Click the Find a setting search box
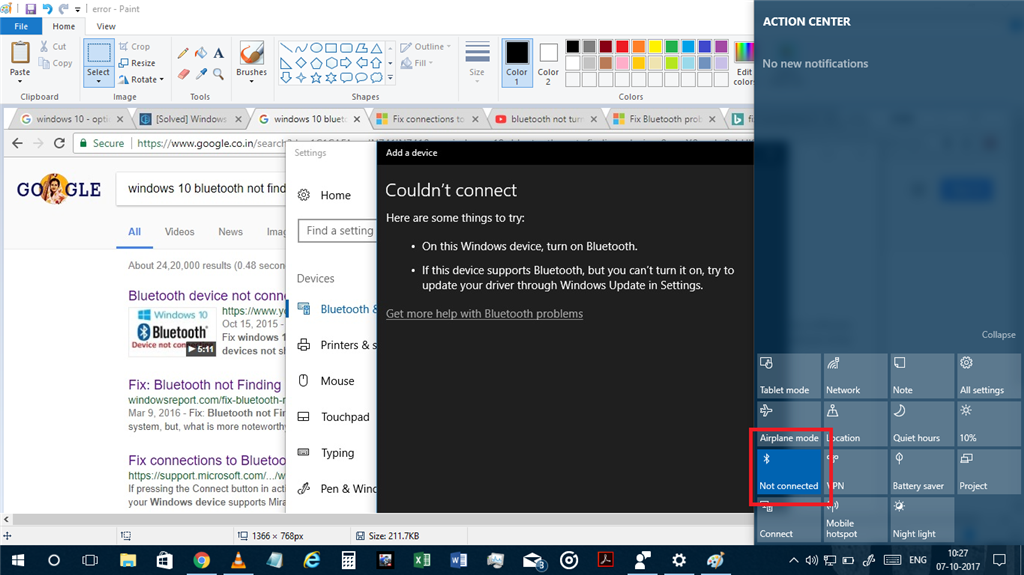 [x=338, y=231]
